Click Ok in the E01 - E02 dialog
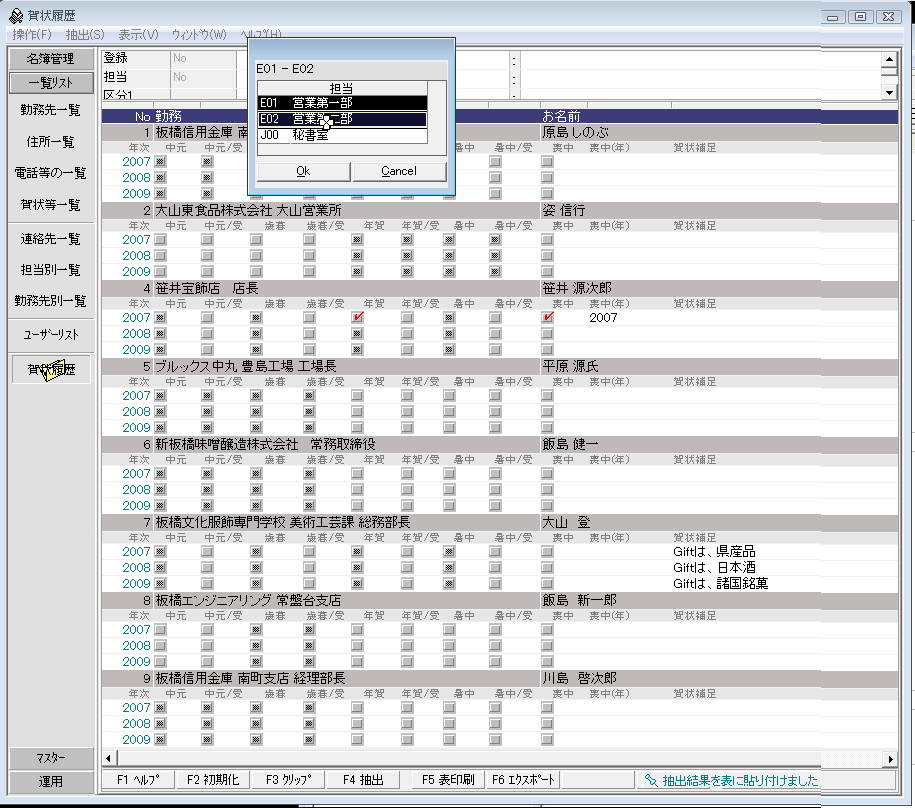Image resolution: width=915 pixels, height=808 pixels. pos(303,171)
